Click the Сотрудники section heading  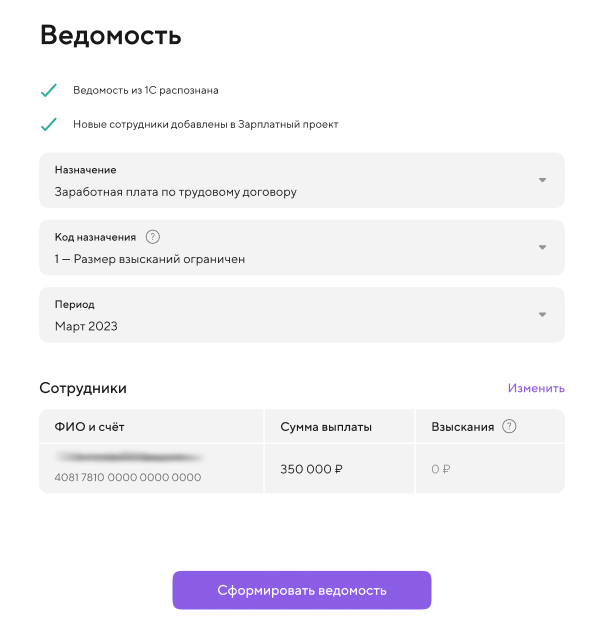tap(83, 388)
